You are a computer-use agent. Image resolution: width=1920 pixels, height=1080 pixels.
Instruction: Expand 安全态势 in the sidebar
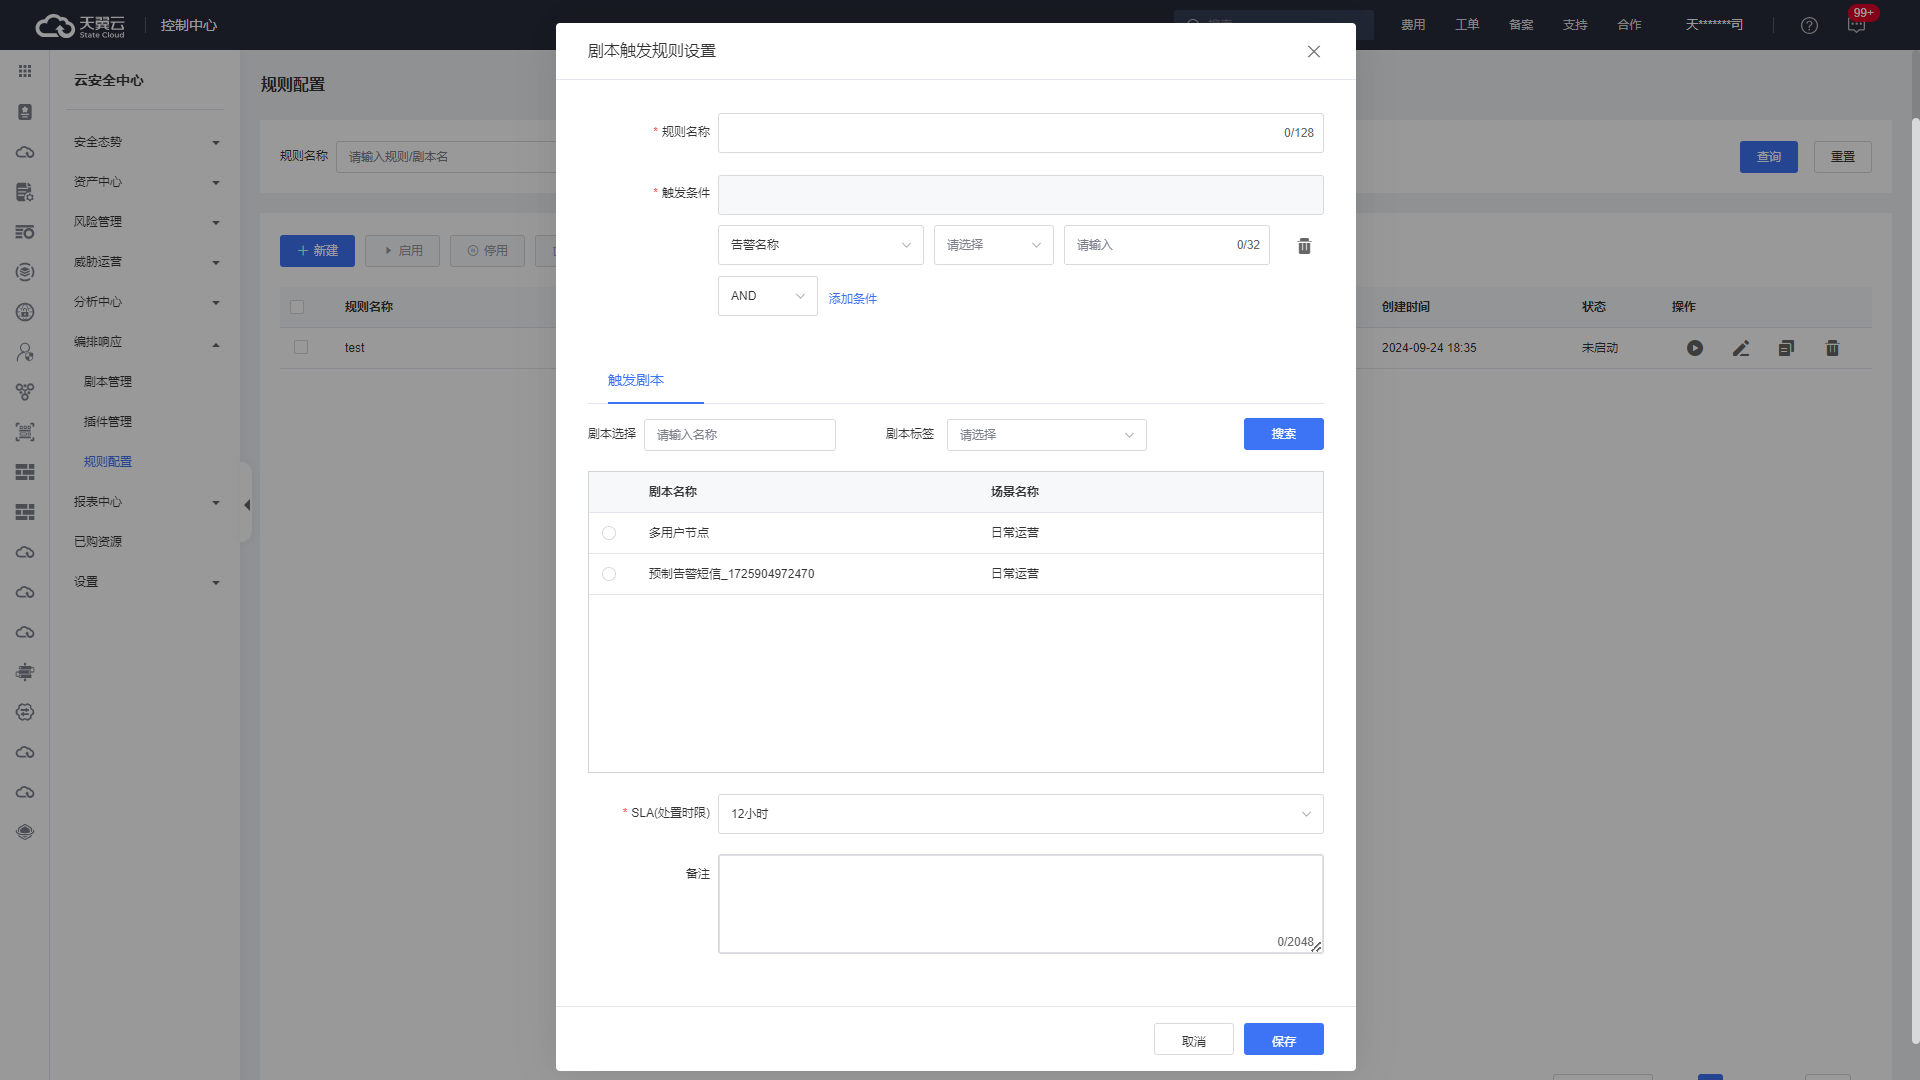click(146, 142)
